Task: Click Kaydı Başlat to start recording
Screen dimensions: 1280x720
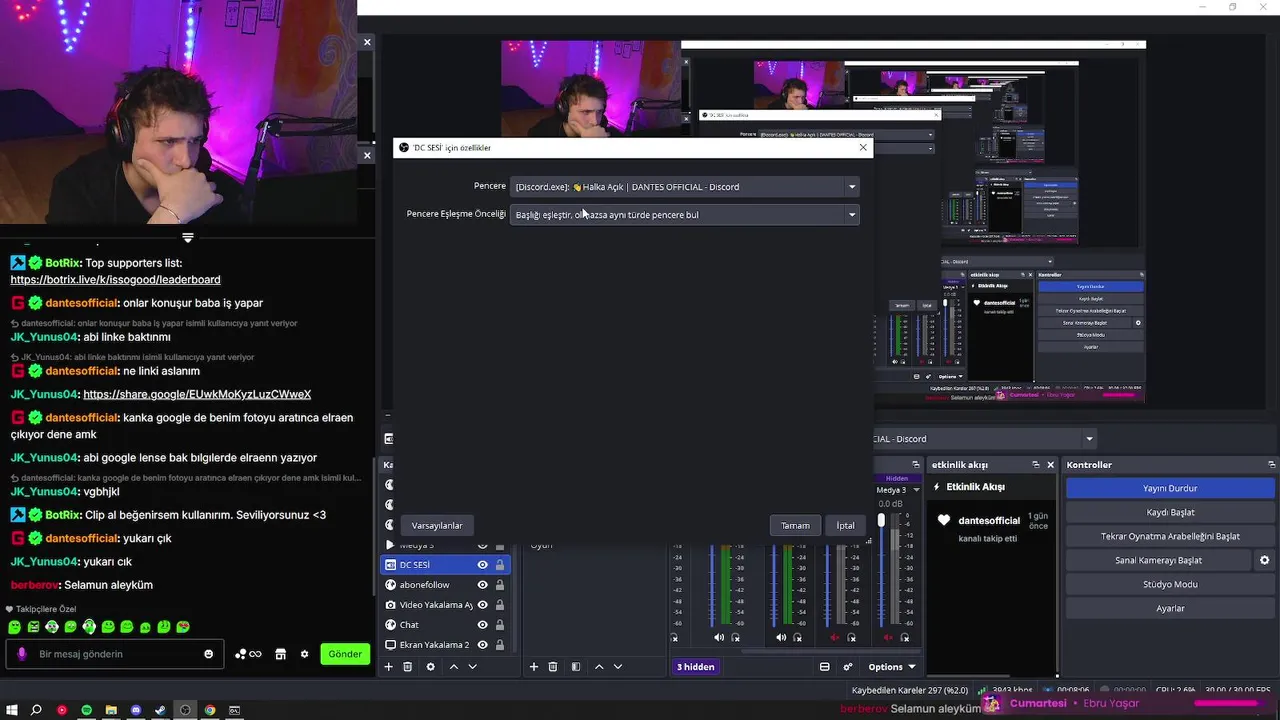Action: click(1170, 512)
